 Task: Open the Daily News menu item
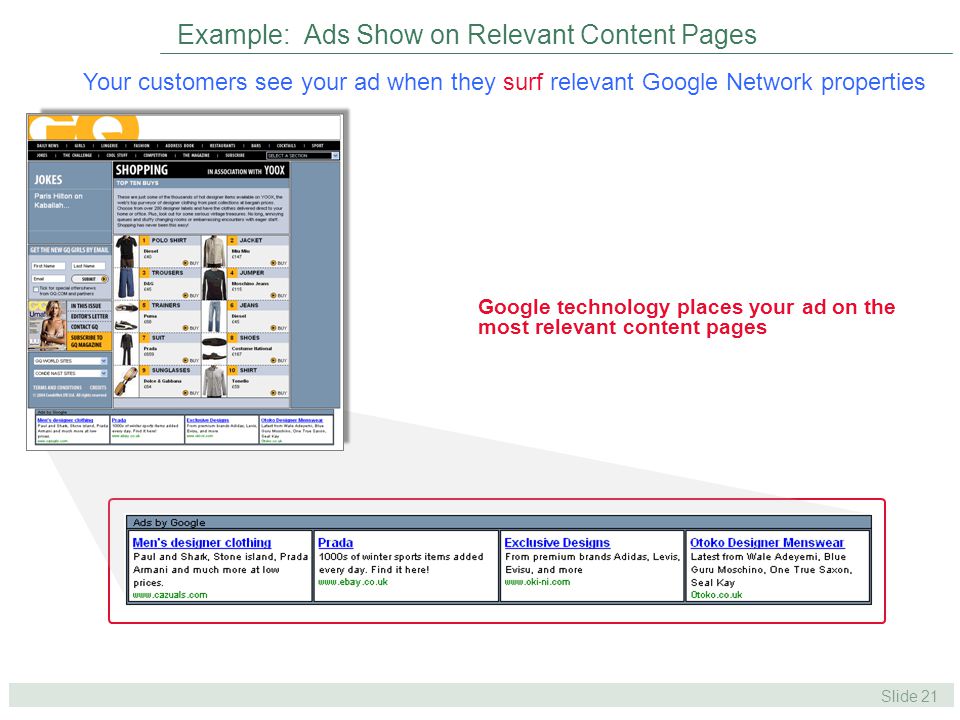tap(47, 146)
